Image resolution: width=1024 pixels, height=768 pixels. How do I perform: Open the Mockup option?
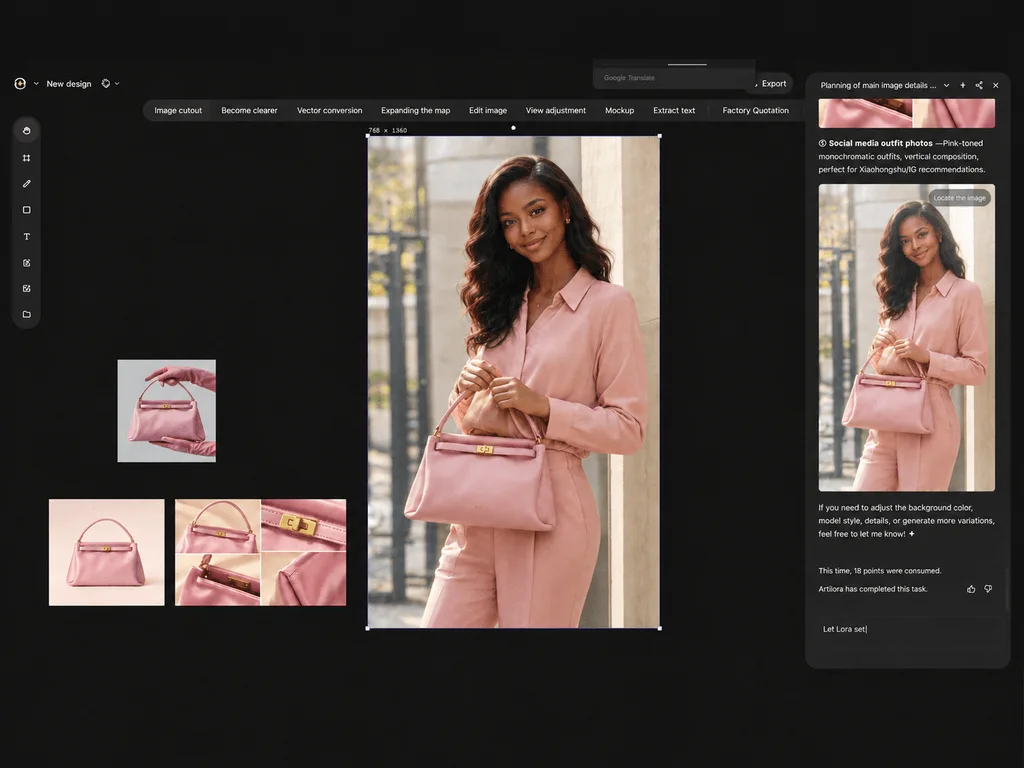coord(620,110)
